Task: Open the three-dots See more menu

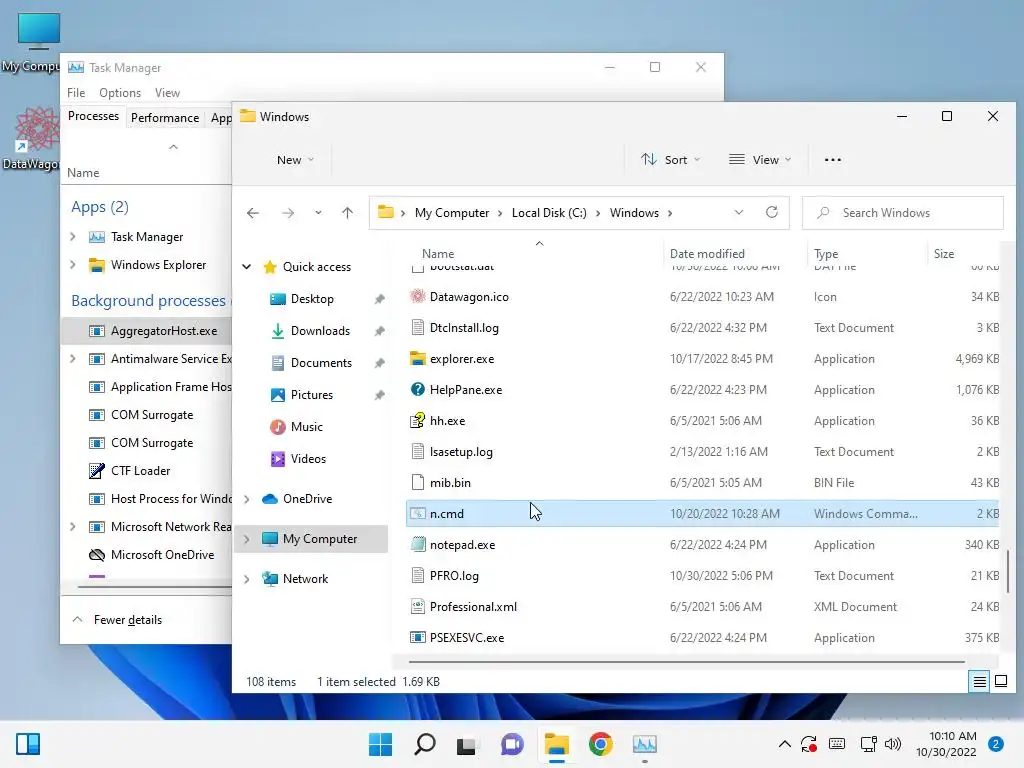Action: 833,160
